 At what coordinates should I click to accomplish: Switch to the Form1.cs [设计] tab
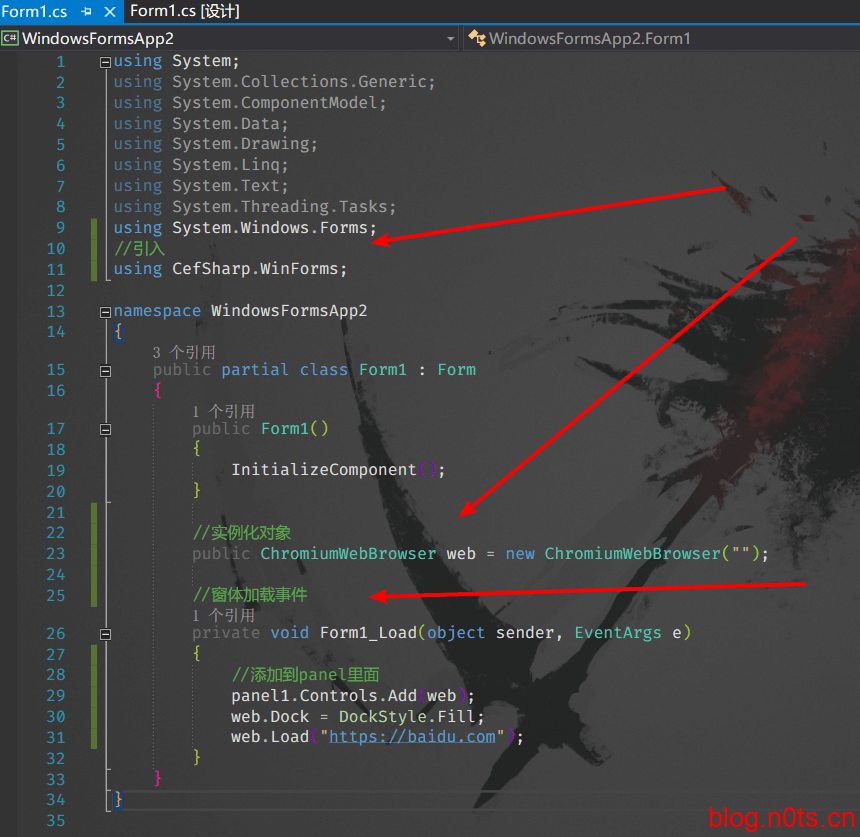[185, 12]
